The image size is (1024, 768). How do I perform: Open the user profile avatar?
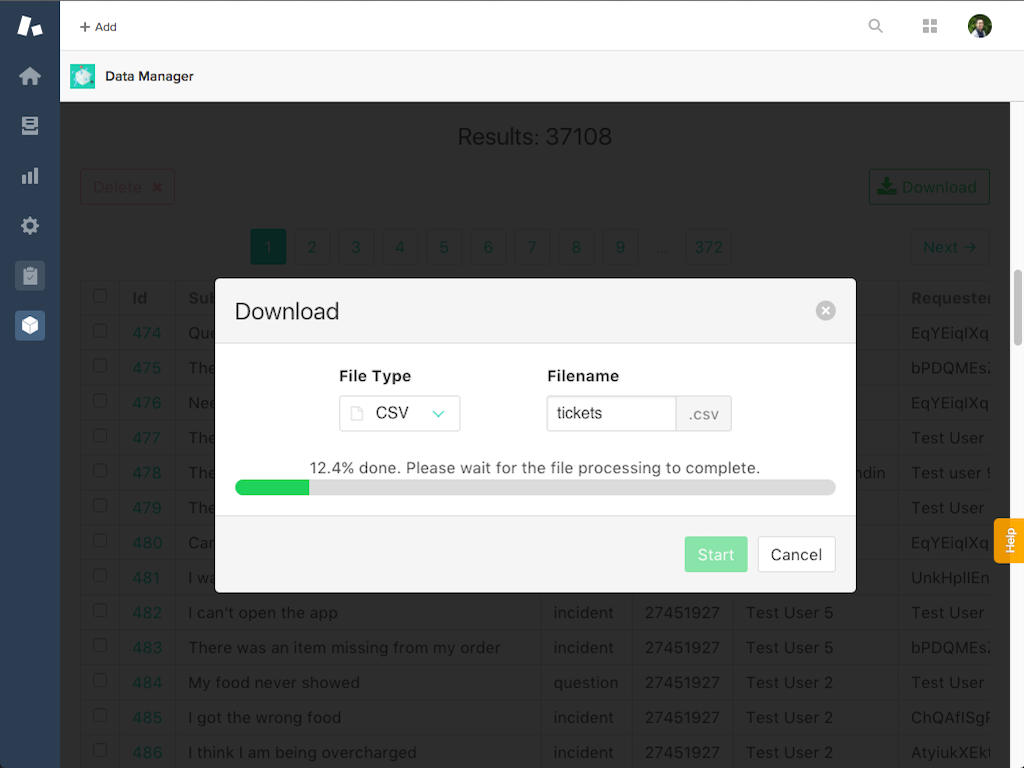click(979, 26)
